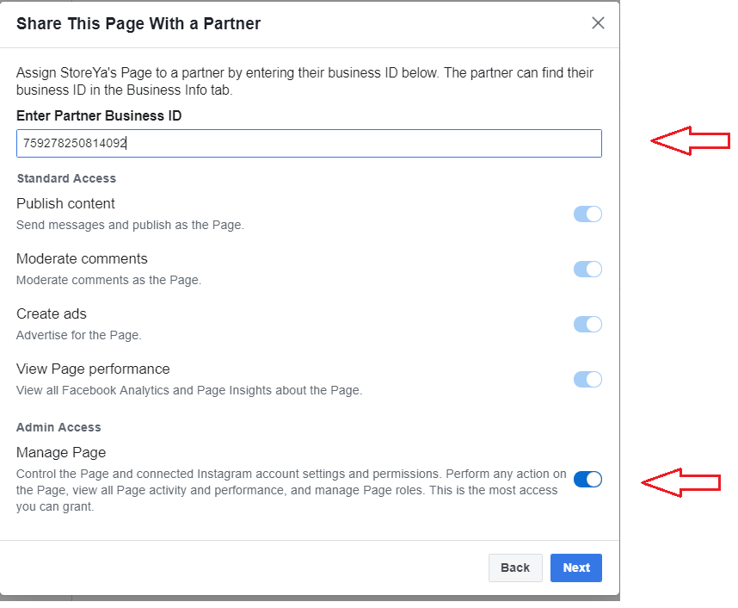Click the "Enter Partner Business ID" label
This screenshot has height=608, width=738.
click(x=99, y=116)
